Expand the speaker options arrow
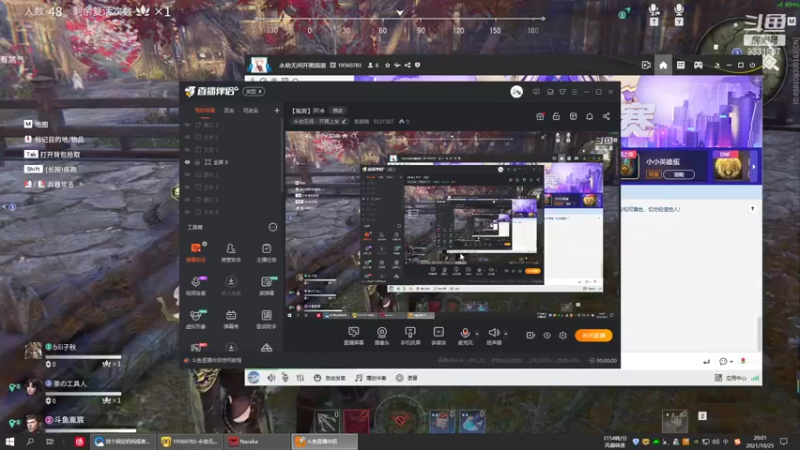Image resolution: width=800 pixels, height=450 pixels. 506,334
